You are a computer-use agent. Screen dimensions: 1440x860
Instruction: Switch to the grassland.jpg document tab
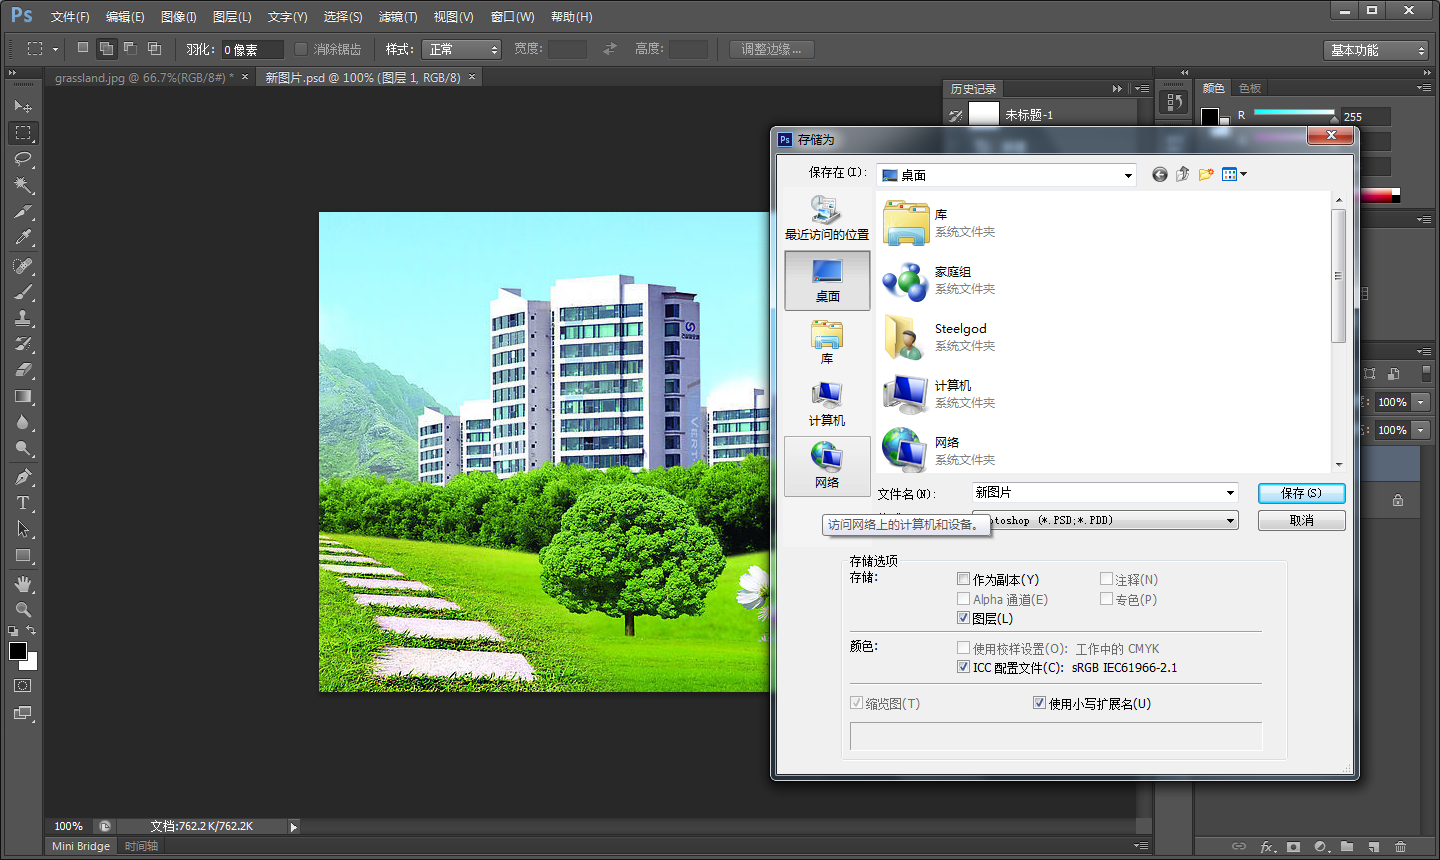tap(144, 77)
